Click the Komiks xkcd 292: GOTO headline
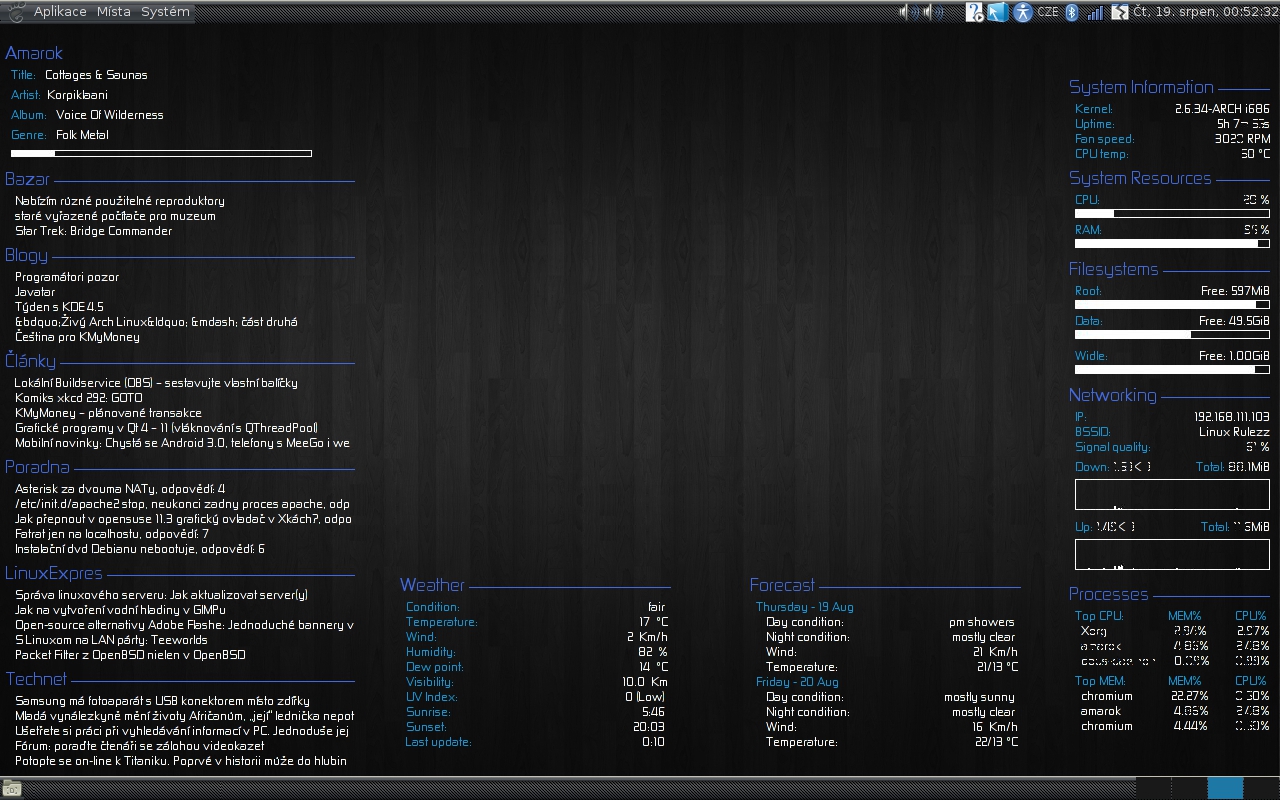The height and width of the screenshot is (800, 1280). click(78, 398)
